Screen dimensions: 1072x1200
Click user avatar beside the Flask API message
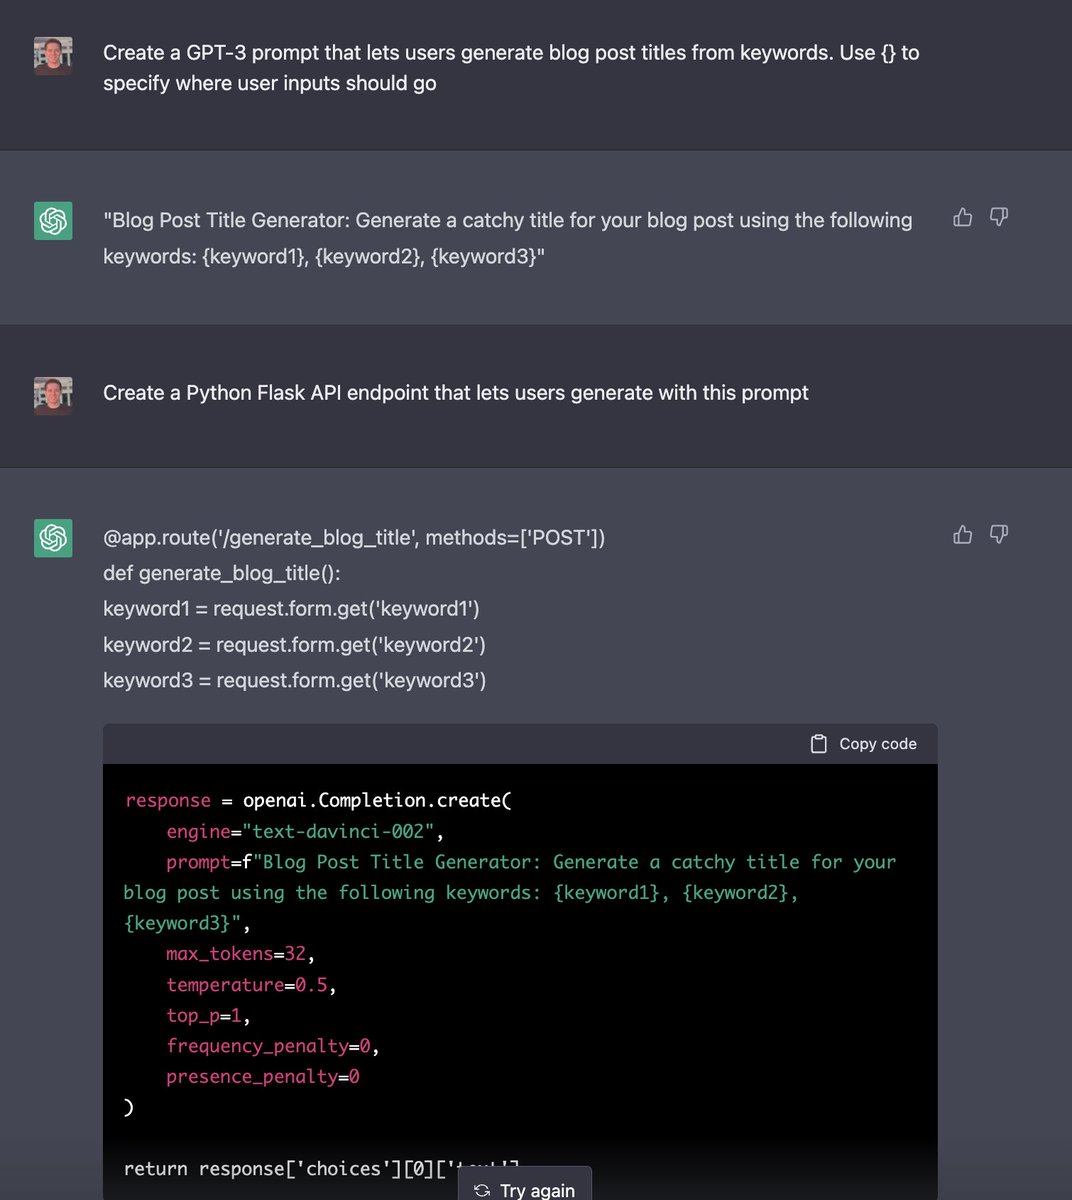[53, 395]
